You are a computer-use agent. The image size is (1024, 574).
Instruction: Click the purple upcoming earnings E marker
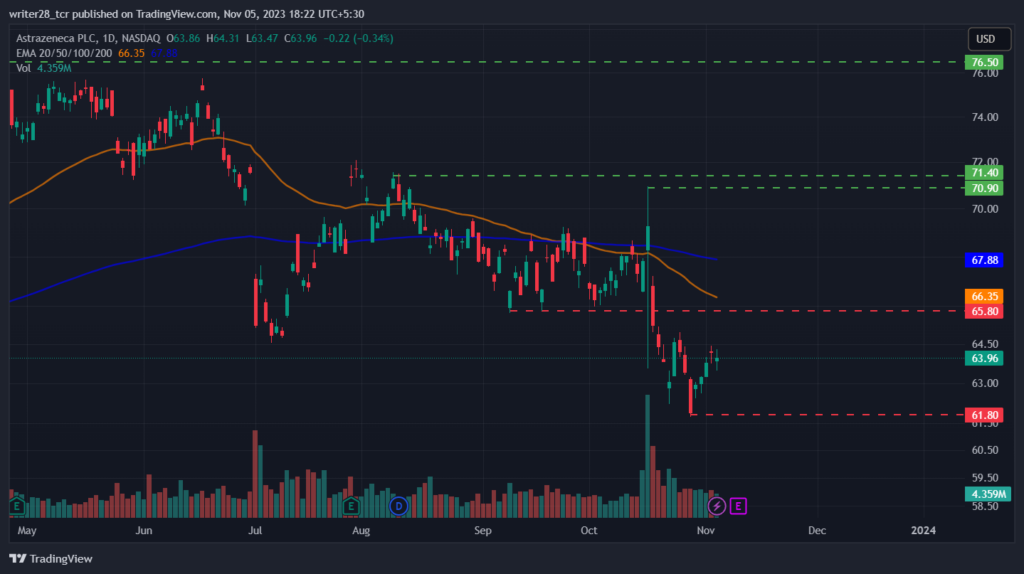pyautogui.click(x=738, y=506)
